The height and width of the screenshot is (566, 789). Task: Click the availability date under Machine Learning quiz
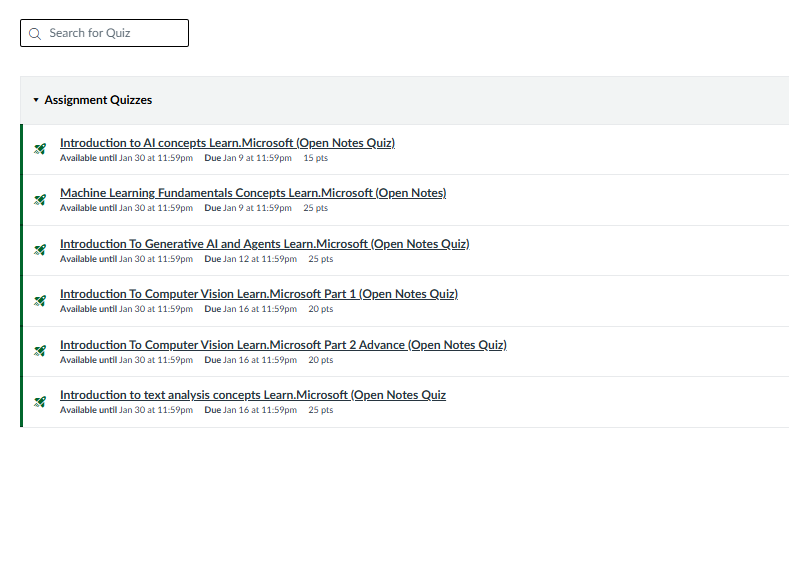155,208
